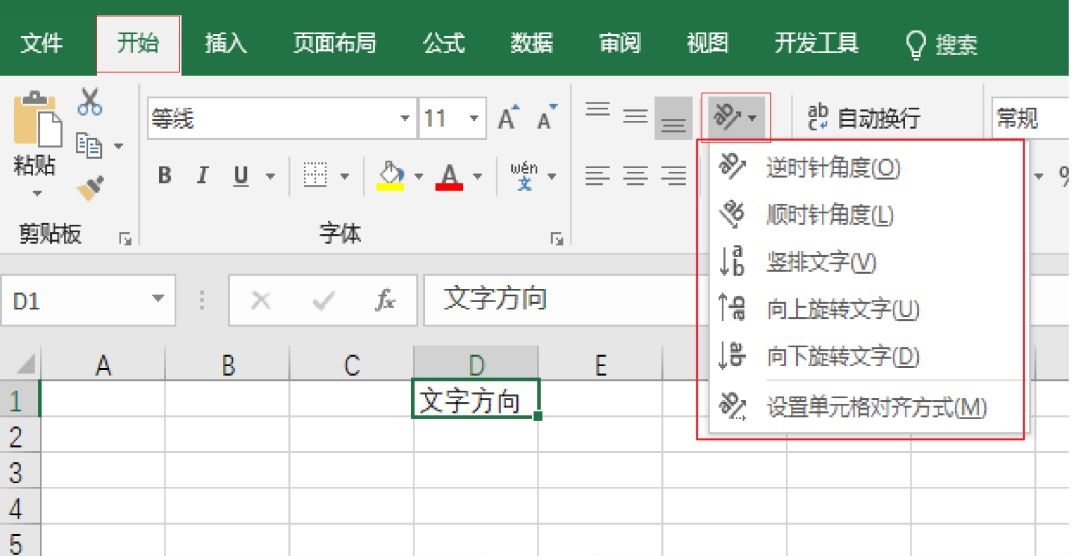Open 设置单元格对齐方式(M) dialog
This screenshot has height=556, width=1080.
pyautogui.click(x=866, y=407)
